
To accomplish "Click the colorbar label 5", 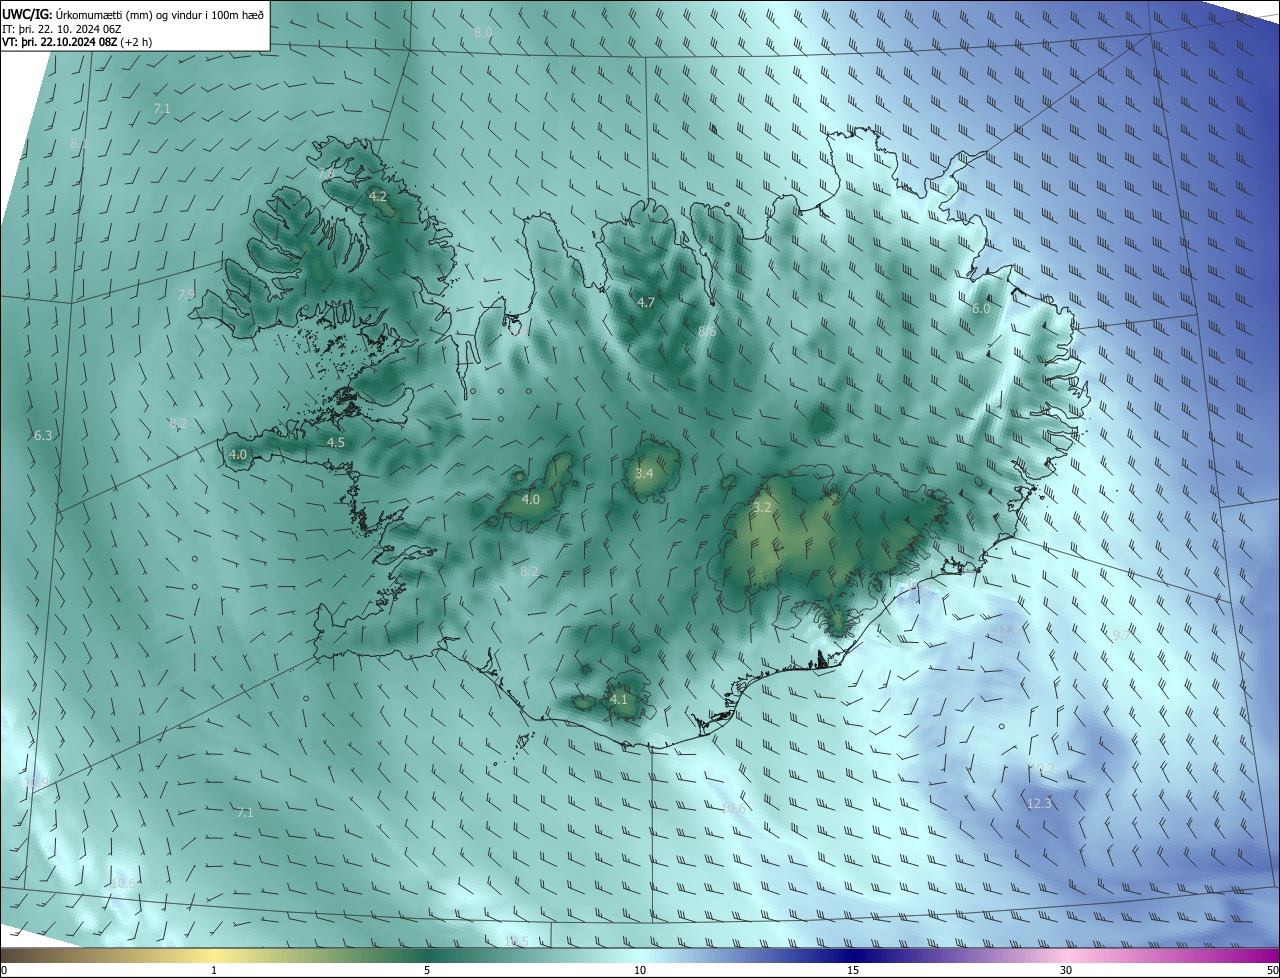I will point(427,971).
